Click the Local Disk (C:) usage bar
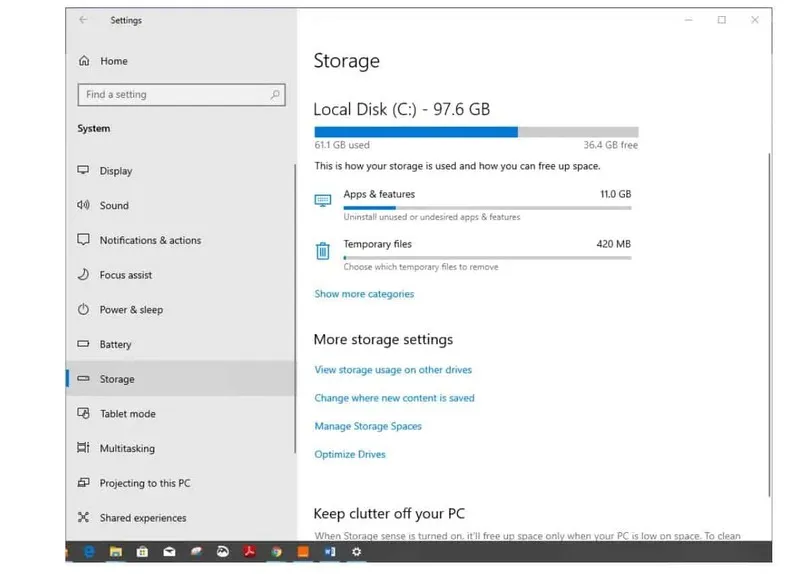 click(476, 132)
